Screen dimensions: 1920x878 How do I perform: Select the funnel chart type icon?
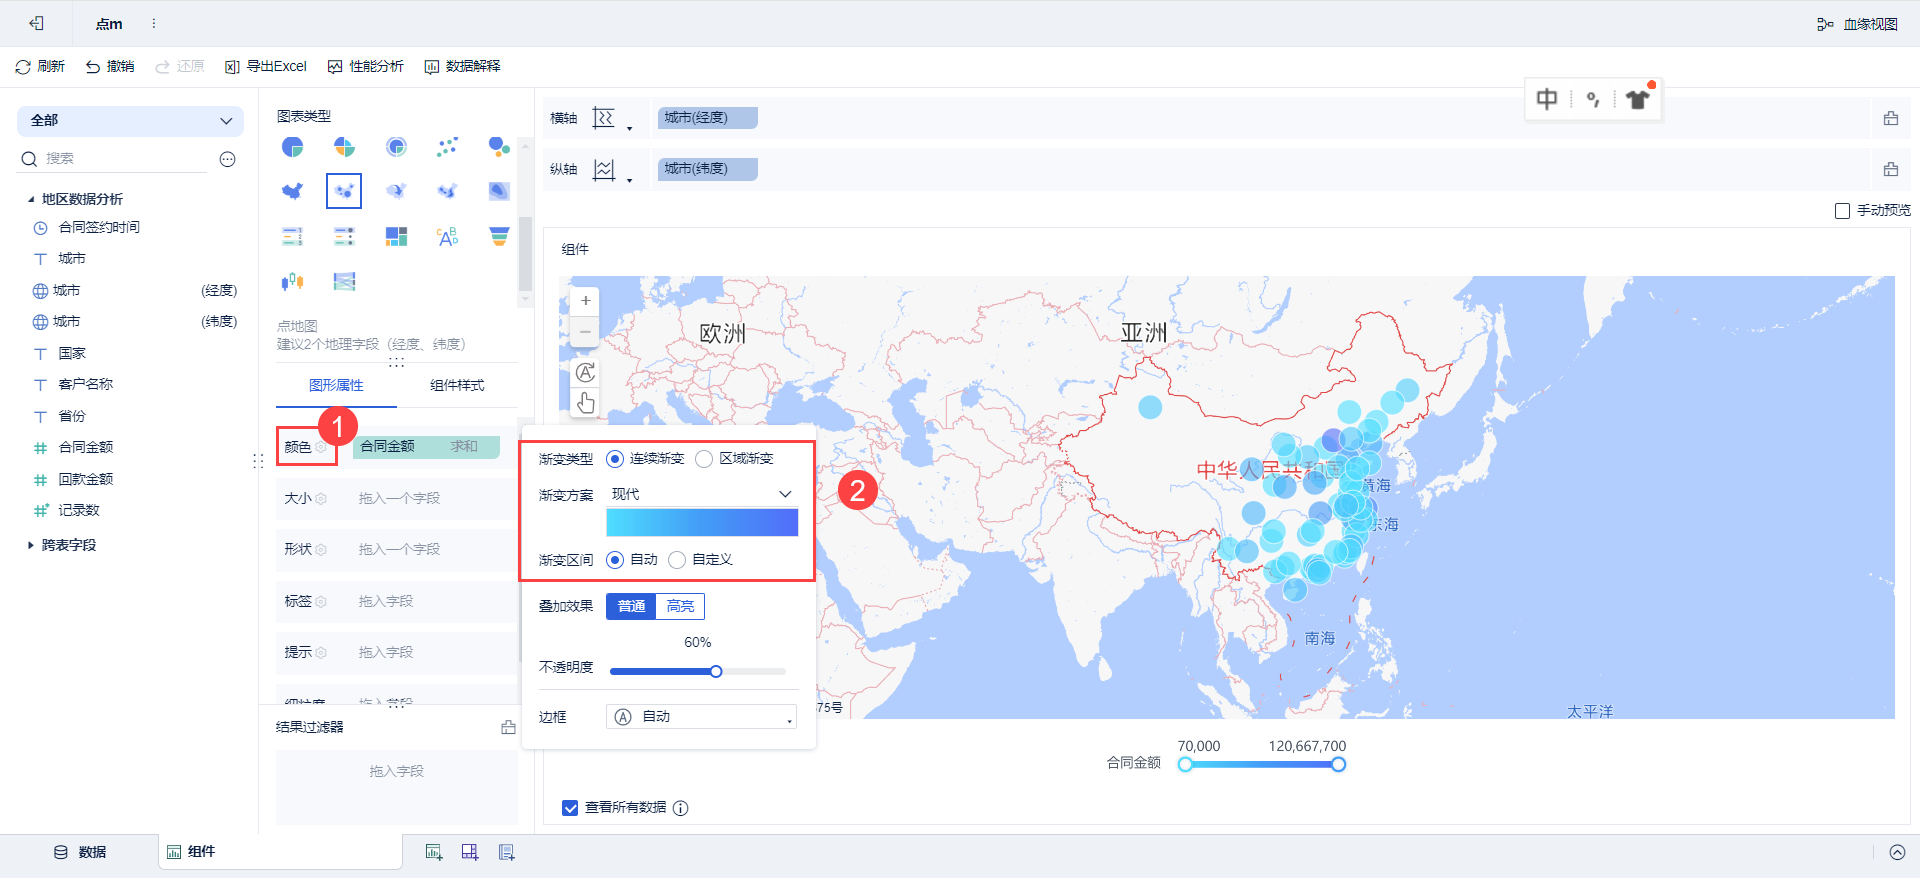pyautogui.click(x=499, y=236)
